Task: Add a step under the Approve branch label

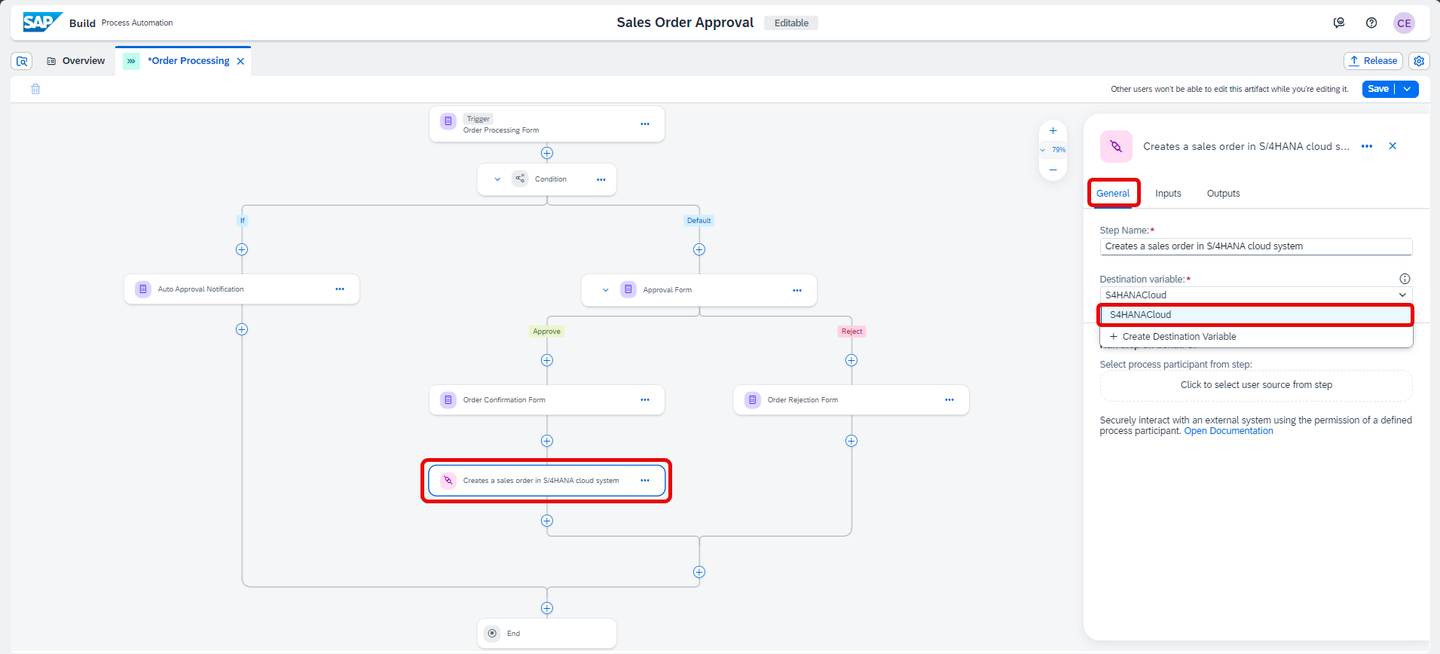Action: pos(547,360)
